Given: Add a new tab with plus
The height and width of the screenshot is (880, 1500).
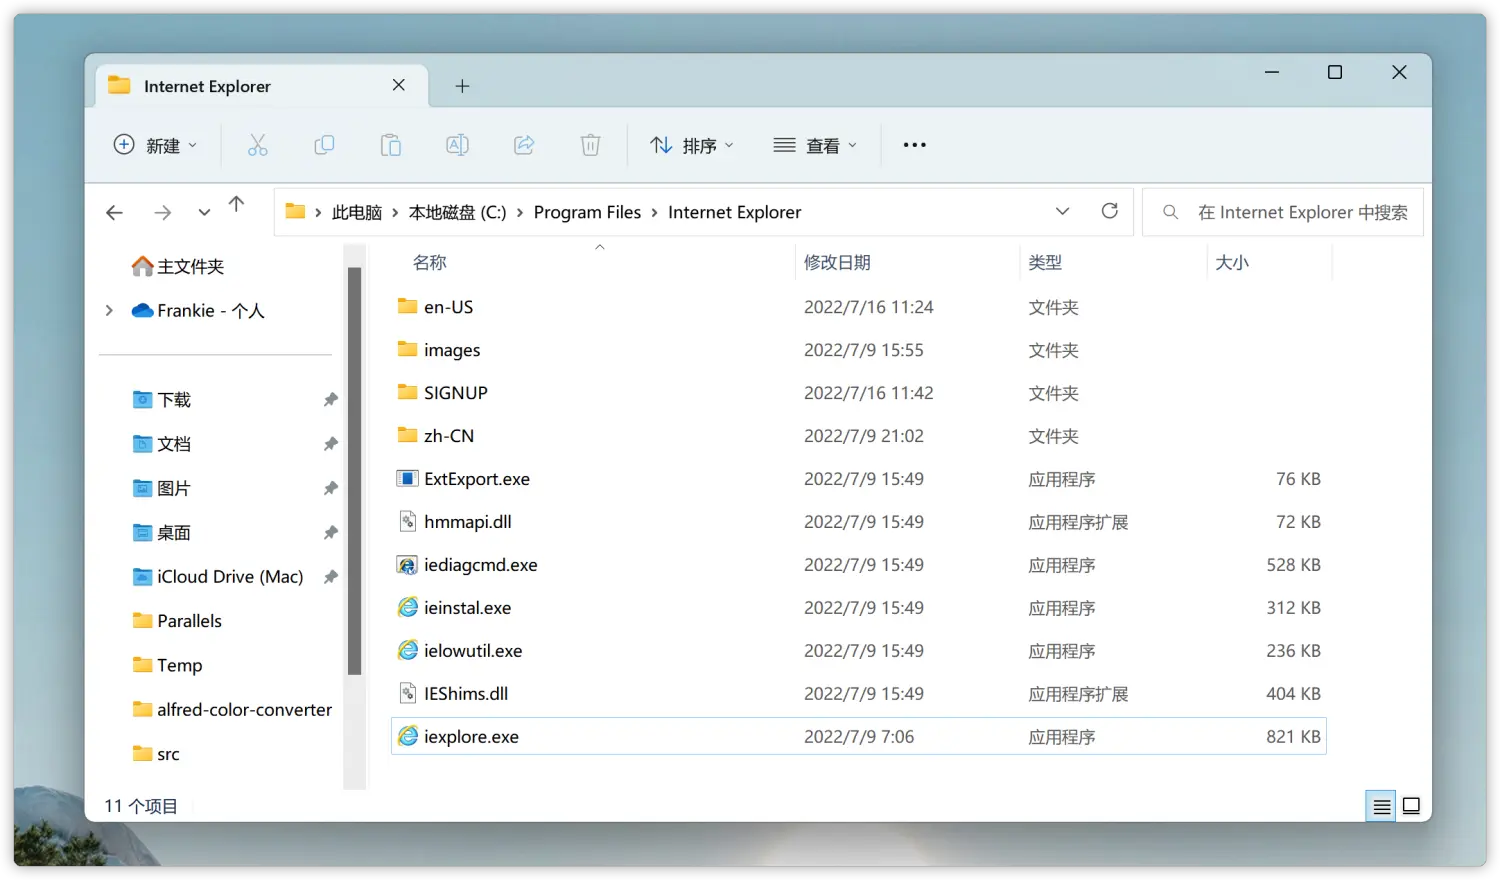Looking at the screenshot, I should click(x=462, y=86).
